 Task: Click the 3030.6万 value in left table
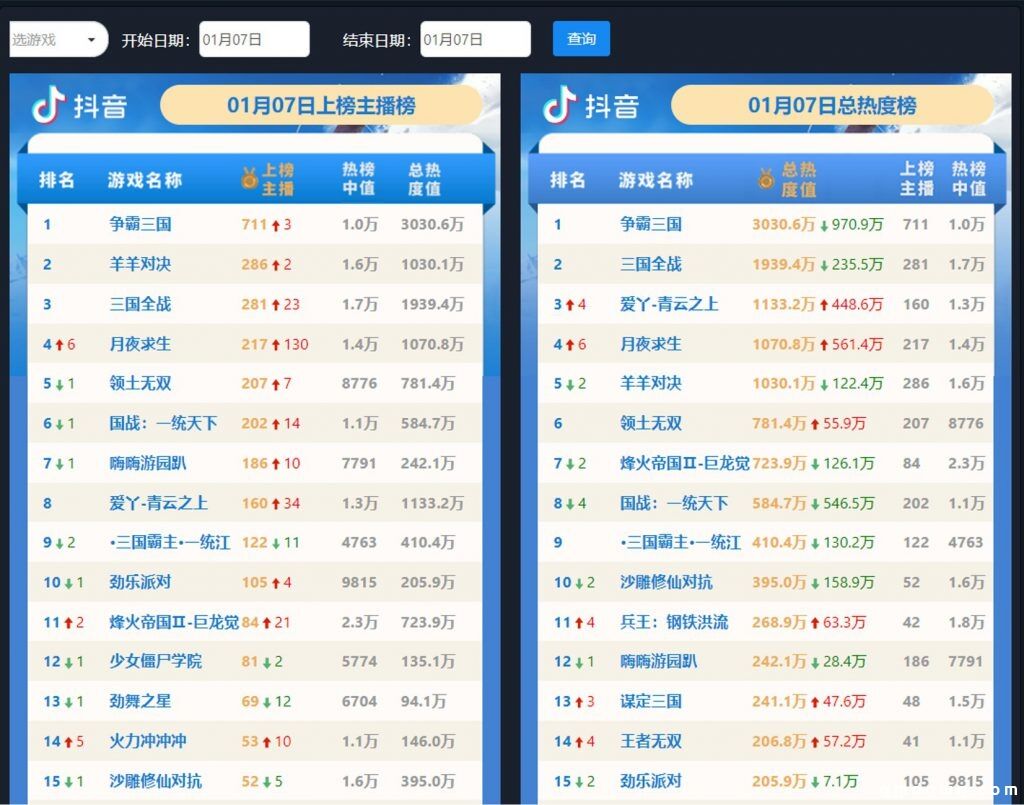[x=432, y=225]
